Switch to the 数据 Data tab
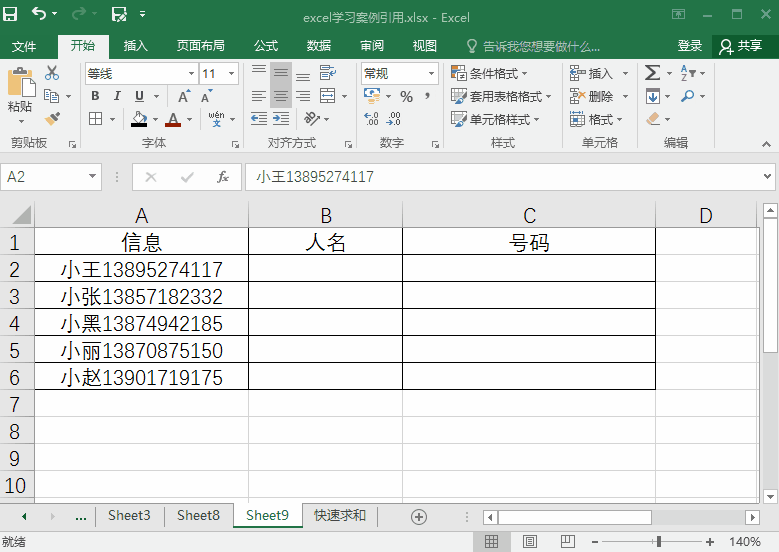The width and height of the screenshot is (779, 552). click(x=318, y=46)
